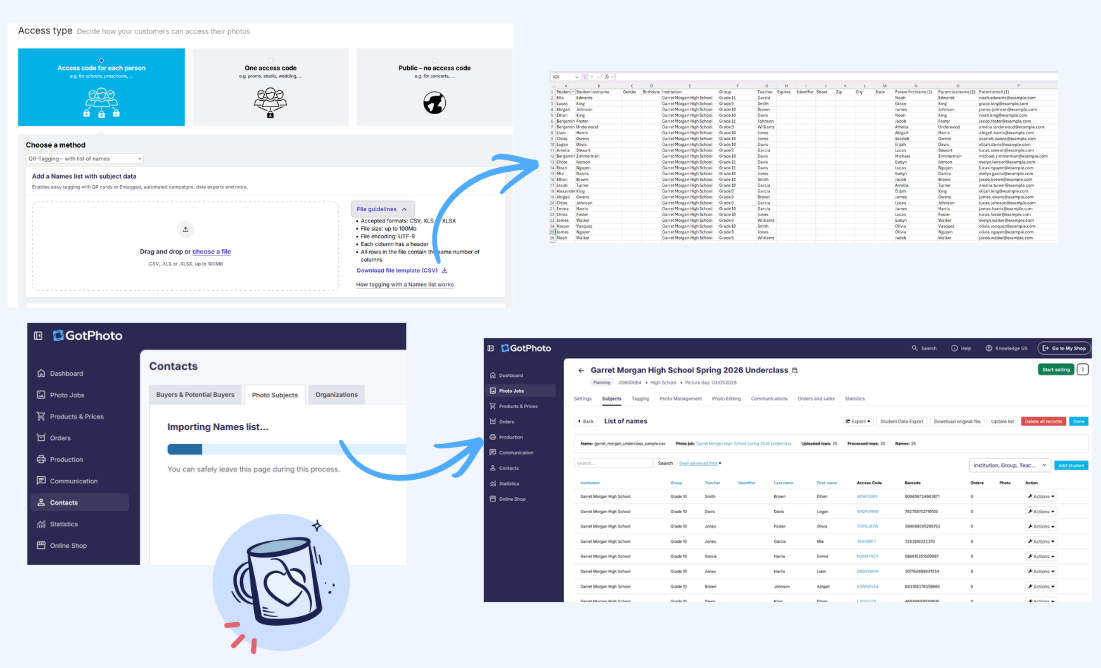Switch to Buyers & Potential Buyers tab
This screenshot has width=1101, height=668.
(195, 395)
